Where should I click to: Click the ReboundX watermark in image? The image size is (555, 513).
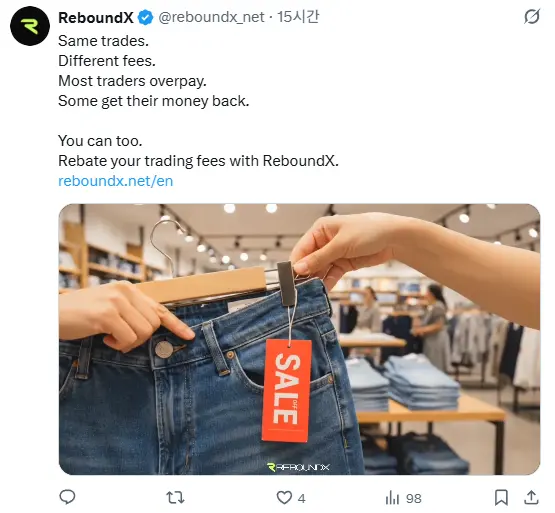coord(298,467)
